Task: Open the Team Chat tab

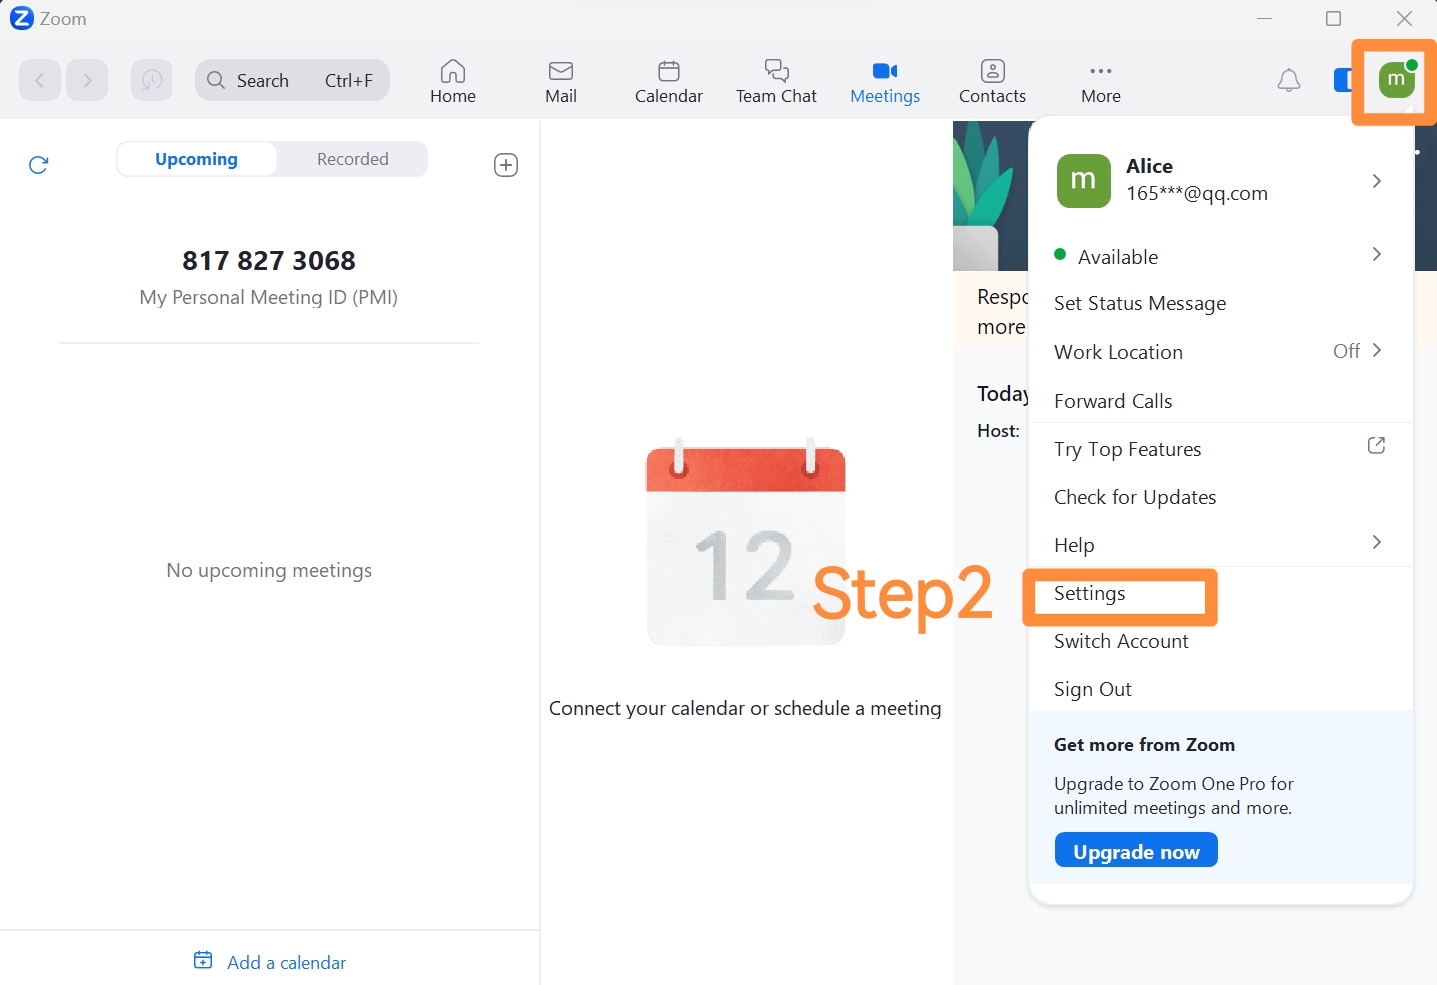Action: [776, 81]
